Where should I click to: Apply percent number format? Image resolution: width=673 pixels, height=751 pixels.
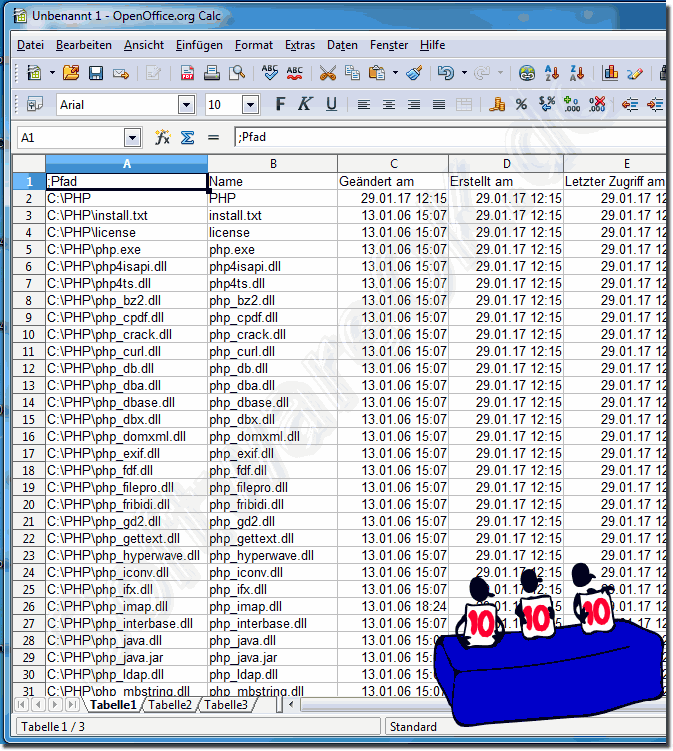point(521,104)
